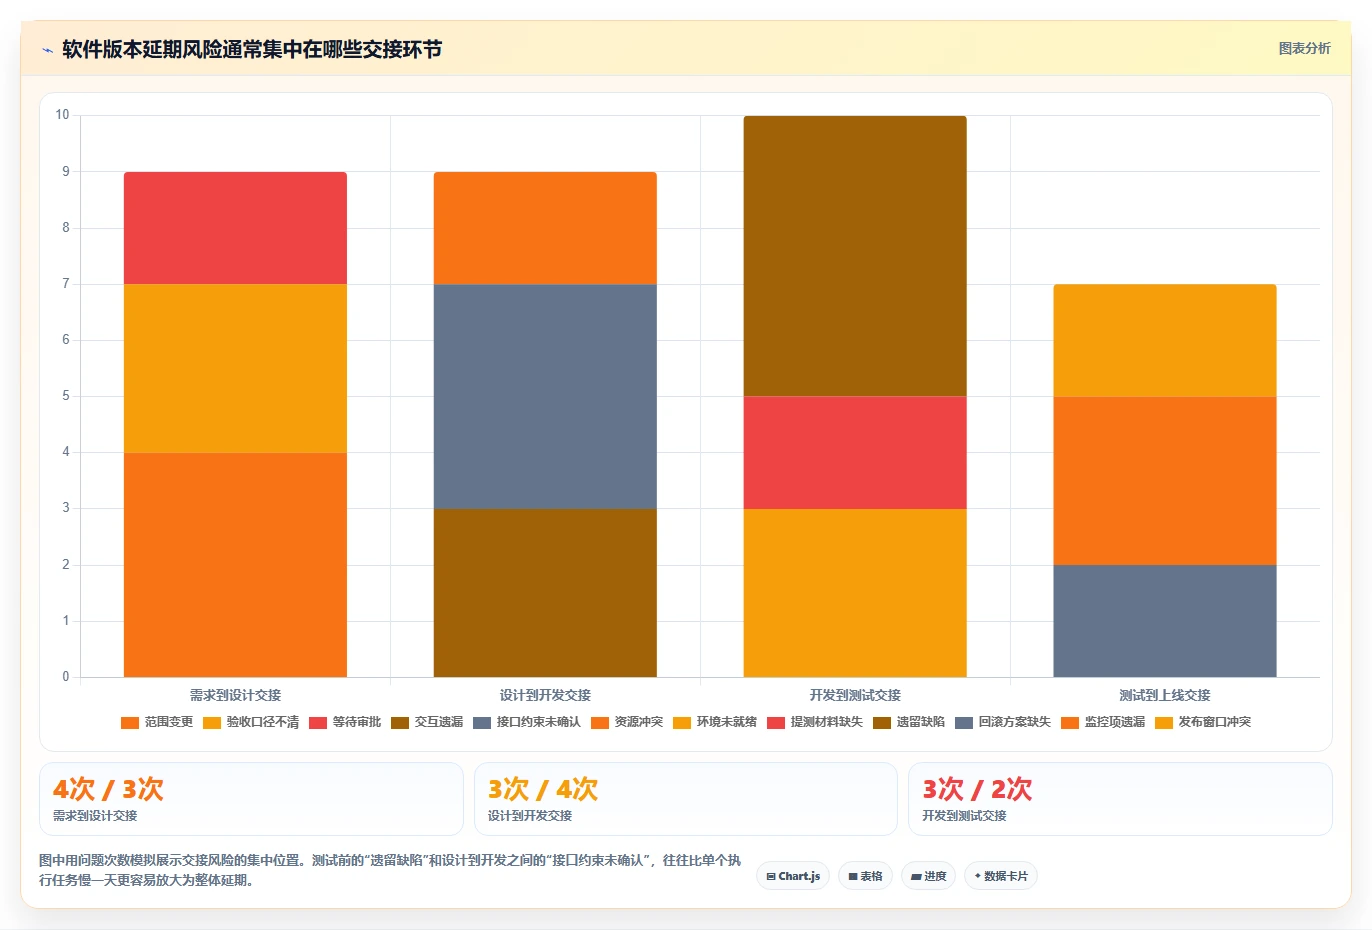
Task: Click the 测试到上线交接 x-axis label
Action: click(x=1165, y=695)
